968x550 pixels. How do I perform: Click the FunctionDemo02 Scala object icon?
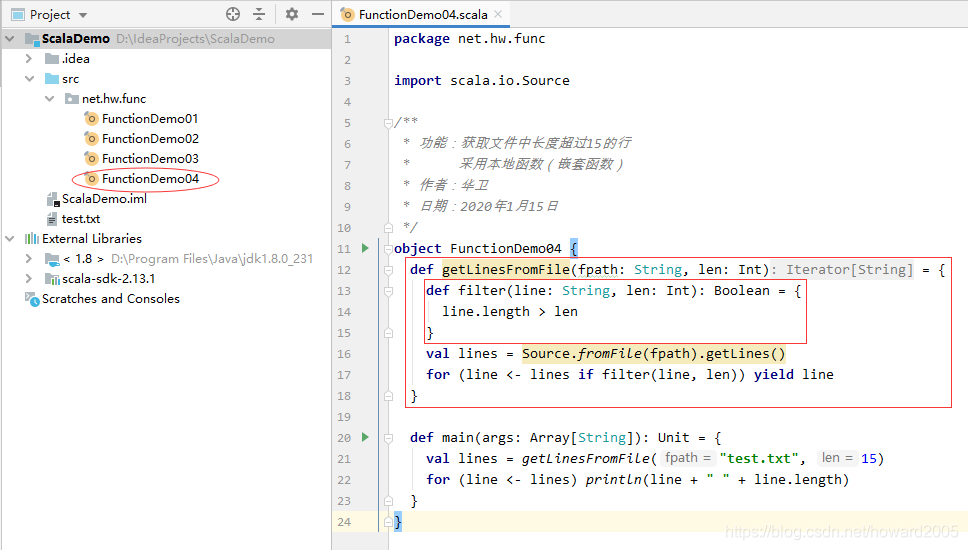pyautogui.click(x=91, y=139)
